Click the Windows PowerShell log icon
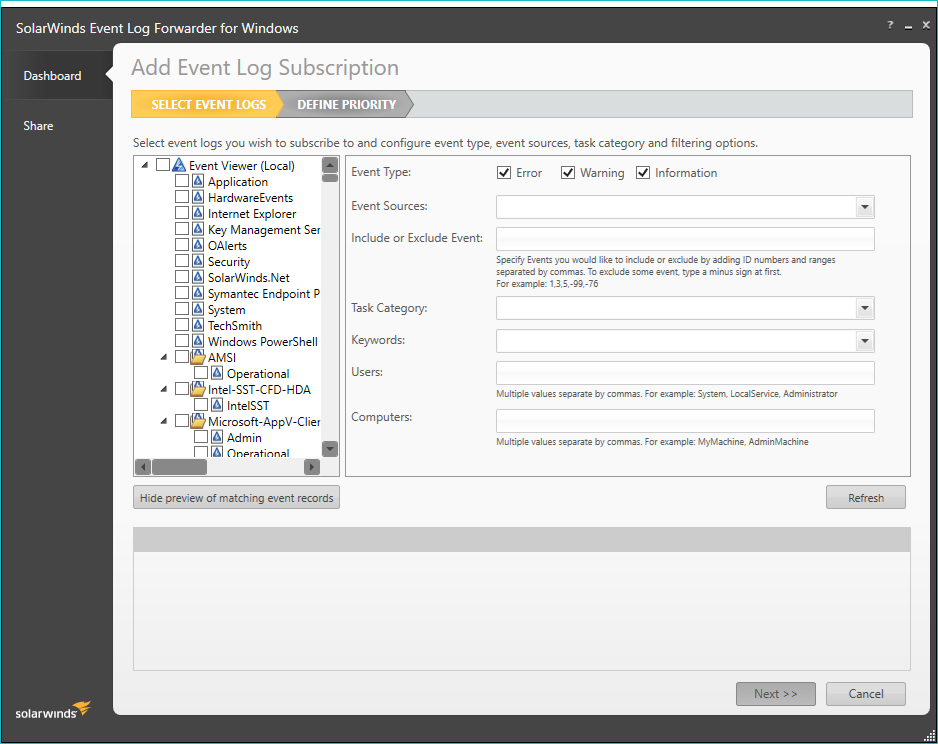This screenshot has height=744, width=938. click(x=198, y=342)
